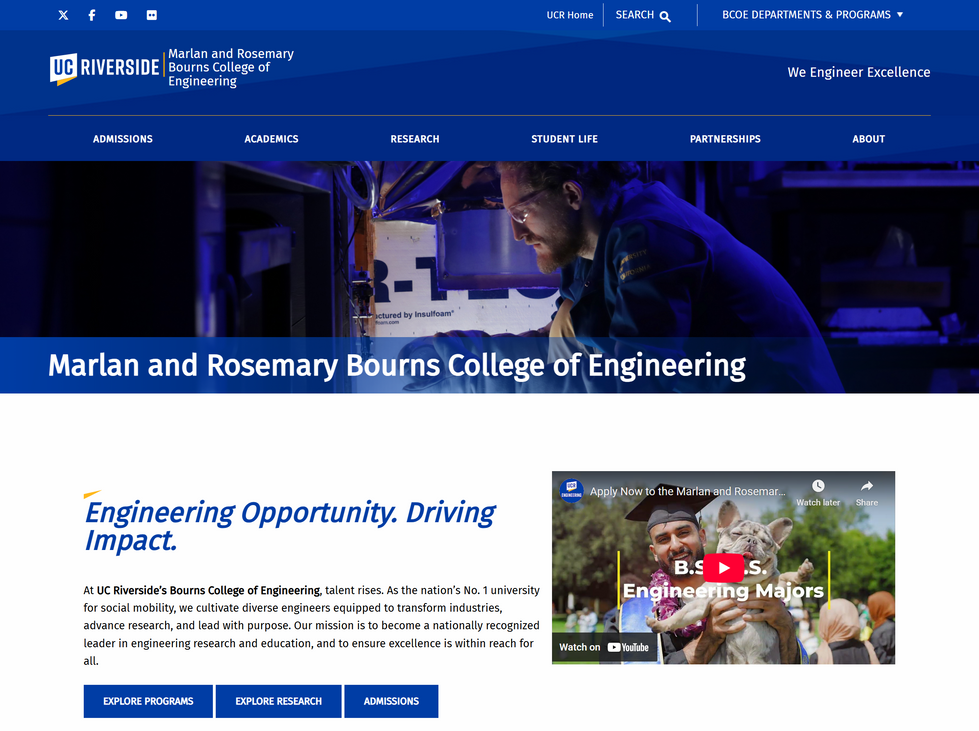Screen dimensions: 979x731
Task: Click 'Engineering Opportunity. Driving Impact.' heading
Action: (289, 526)
